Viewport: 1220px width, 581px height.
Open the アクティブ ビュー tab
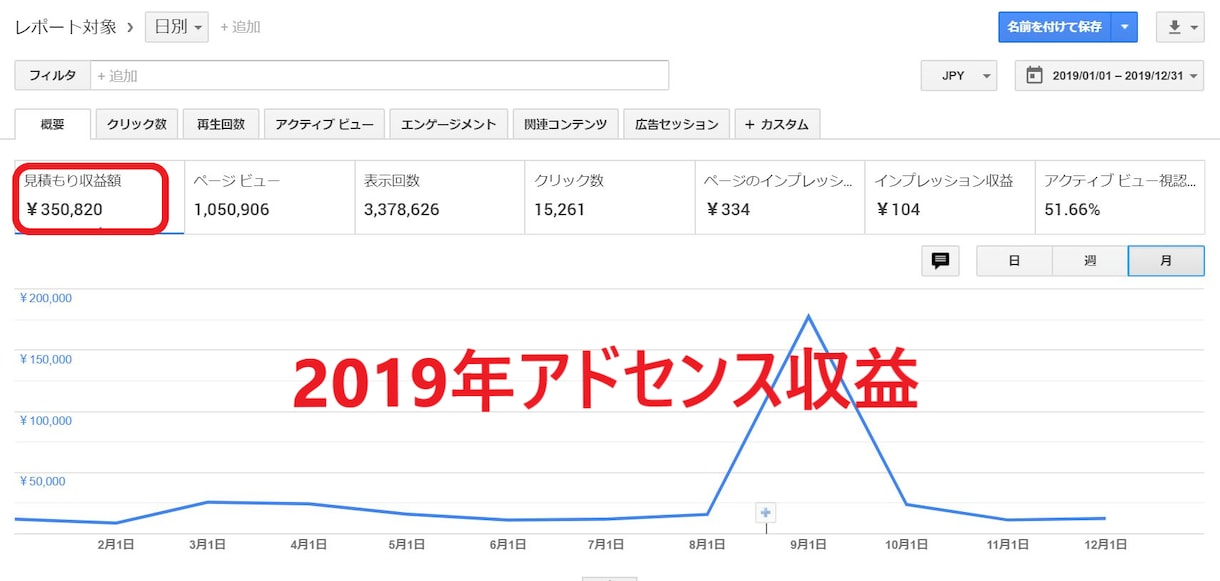pos(324,124)
